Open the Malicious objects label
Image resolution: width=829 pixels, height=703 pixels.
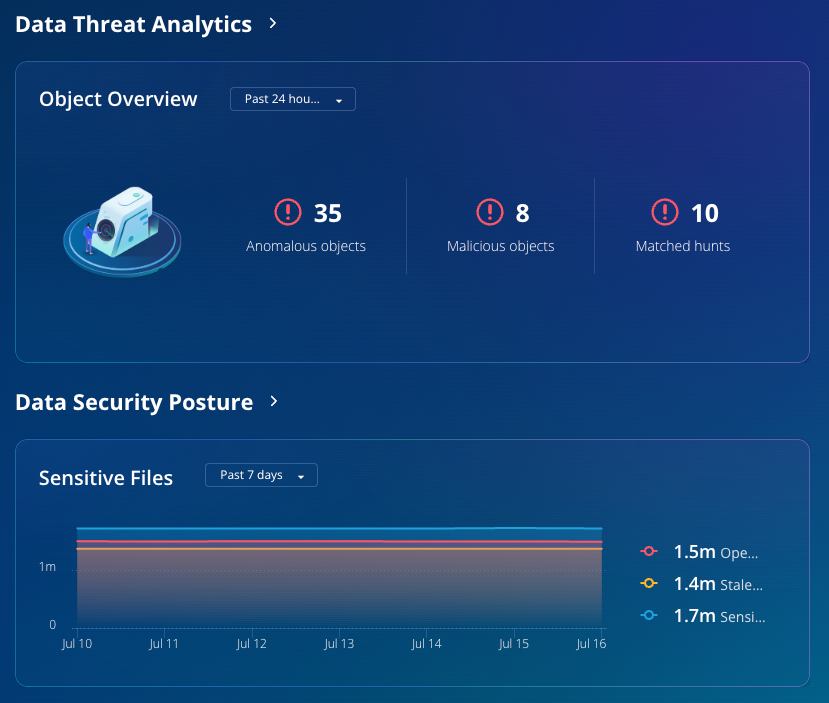(501, 246)
